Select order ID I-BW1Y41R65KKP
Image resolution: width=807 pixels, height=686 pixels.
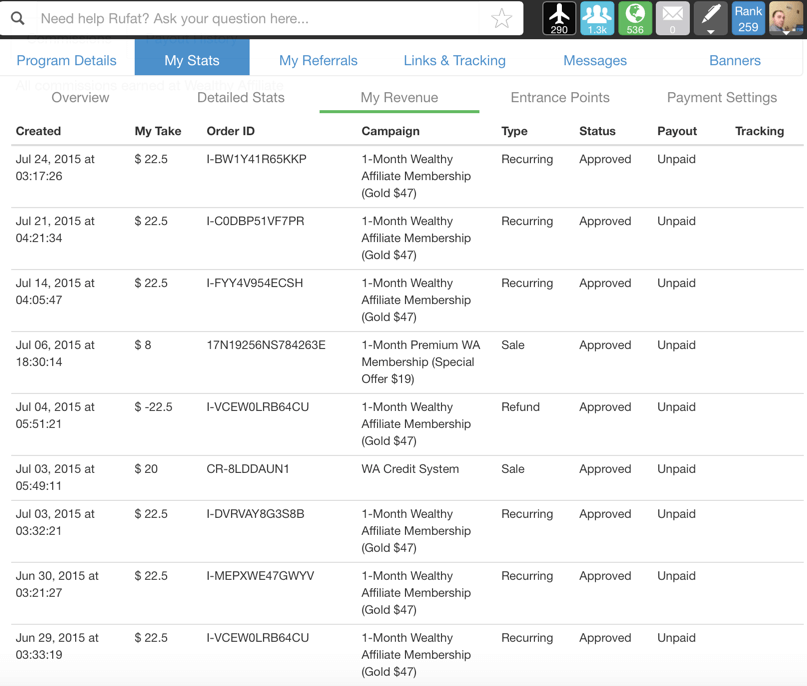pos(256,159)
